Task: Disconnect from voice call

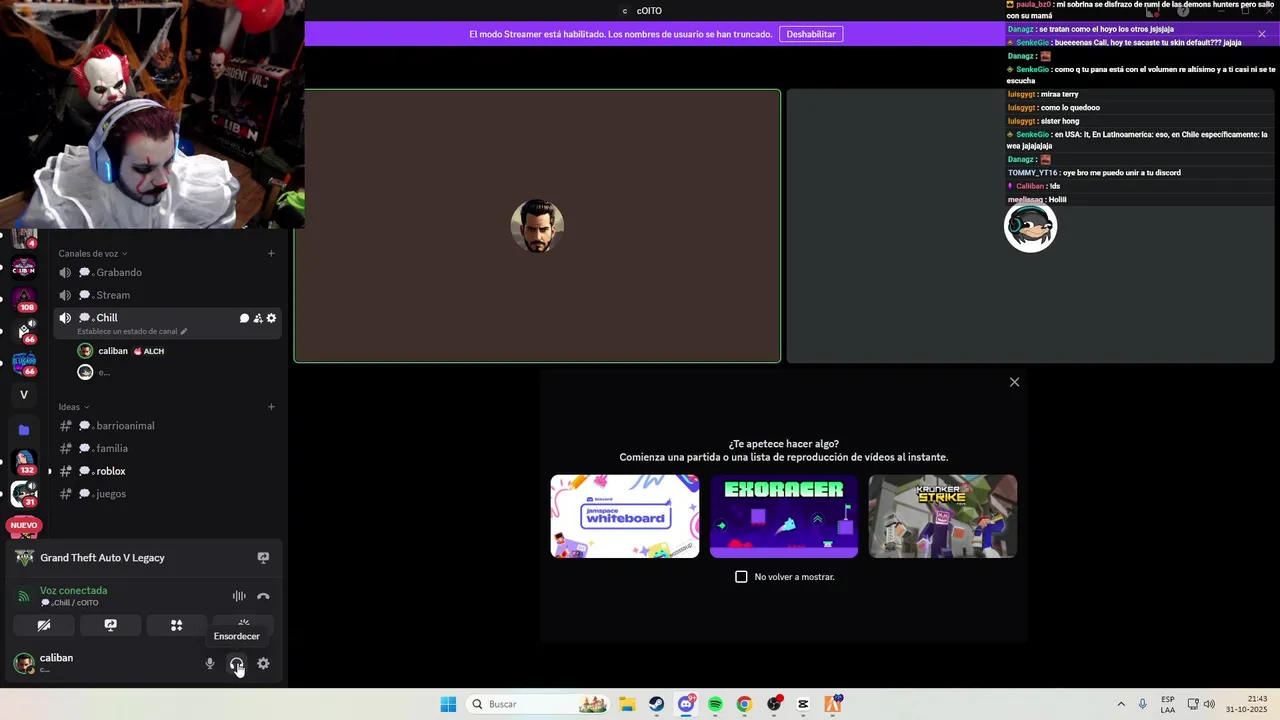Action: 263,596
